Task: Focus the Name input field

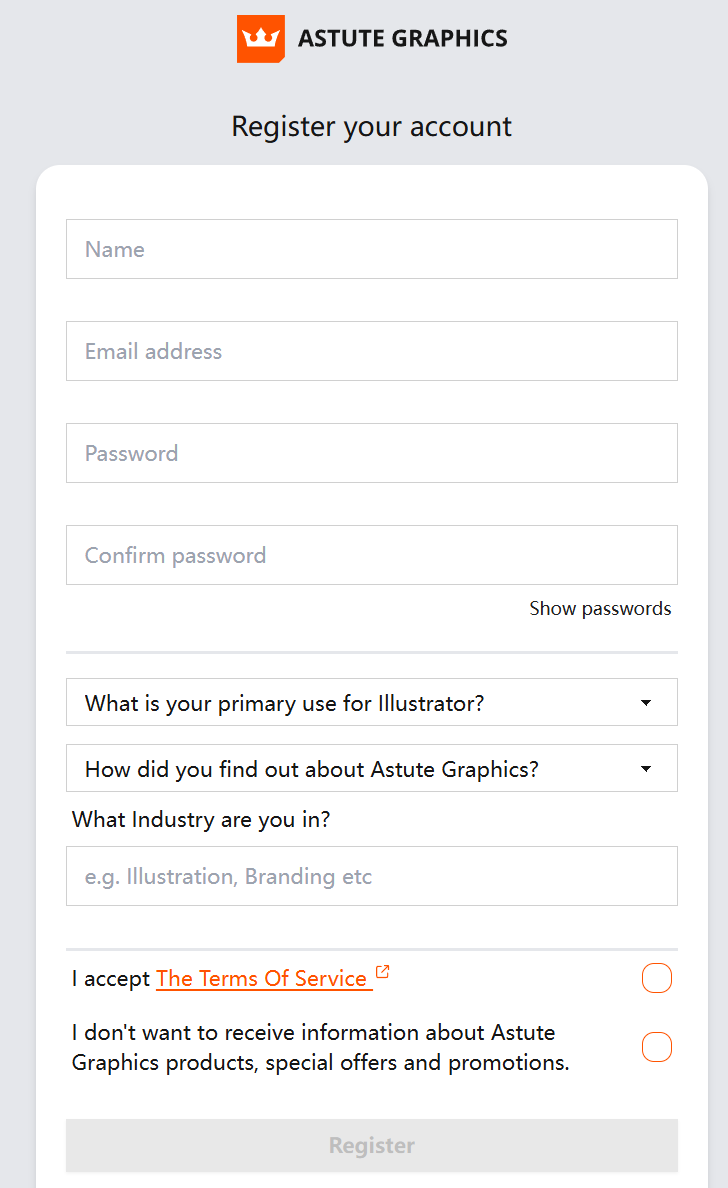Action: [x=372, y=249]
